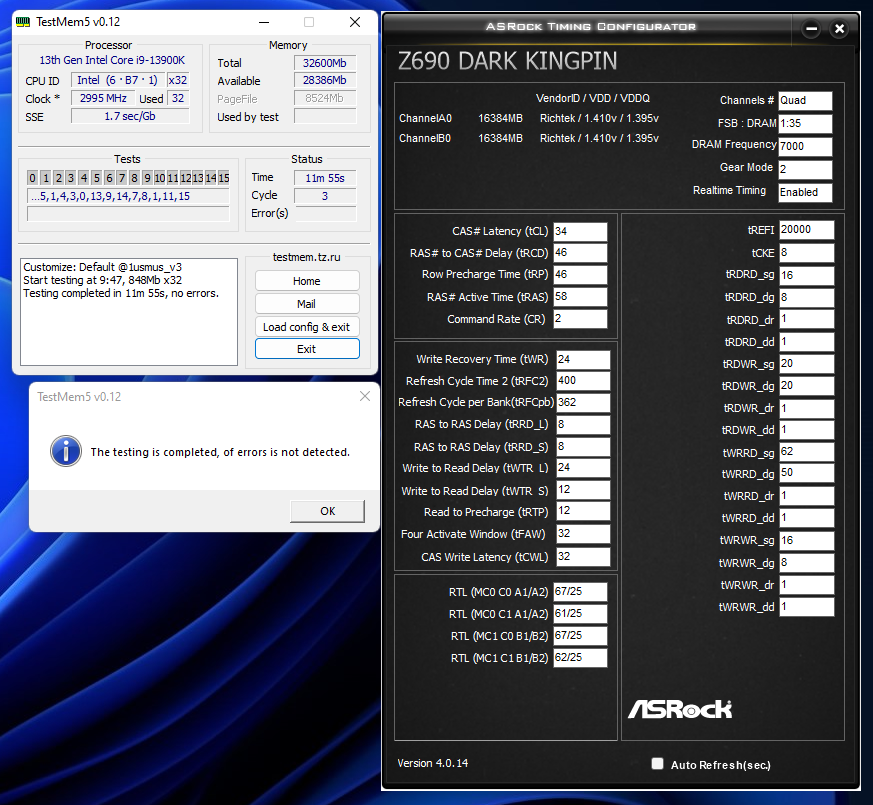Click the tWRWR_sg field showing 16
The image size is (873, 805).
pos(806,541)
